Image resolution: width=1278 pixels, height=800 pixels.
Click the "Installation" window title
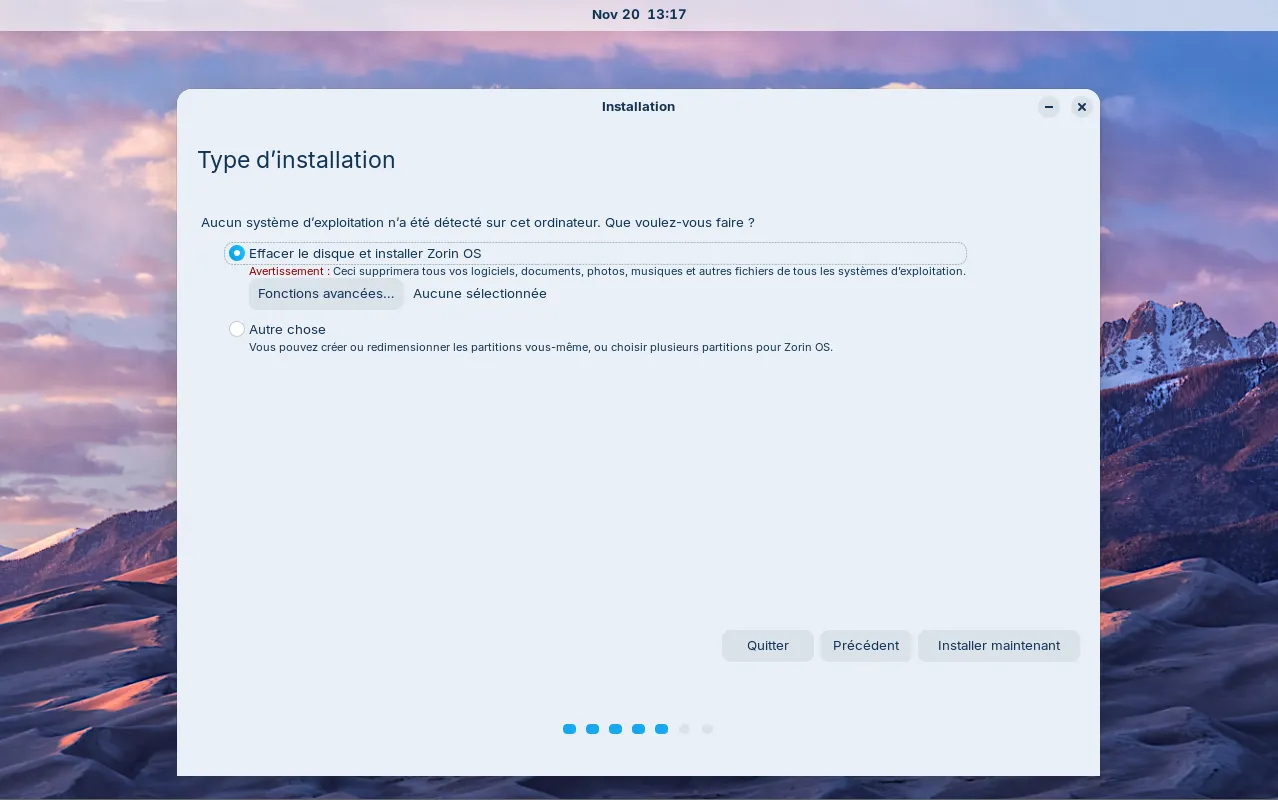638,107
